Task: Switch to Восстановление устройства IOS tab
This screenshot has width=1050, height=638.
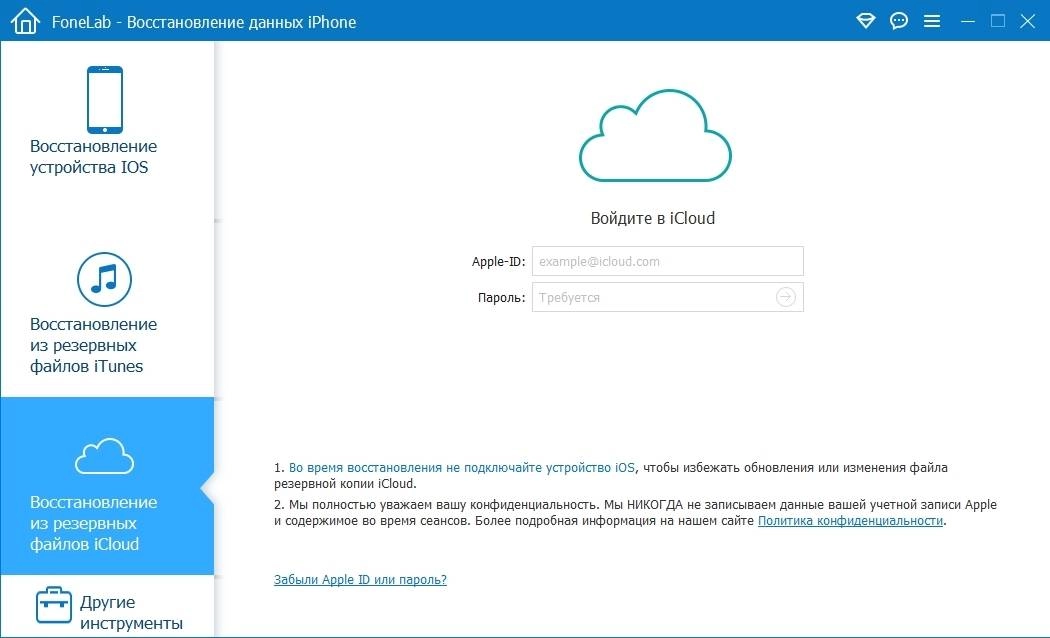Action: (x=107, y=131)
